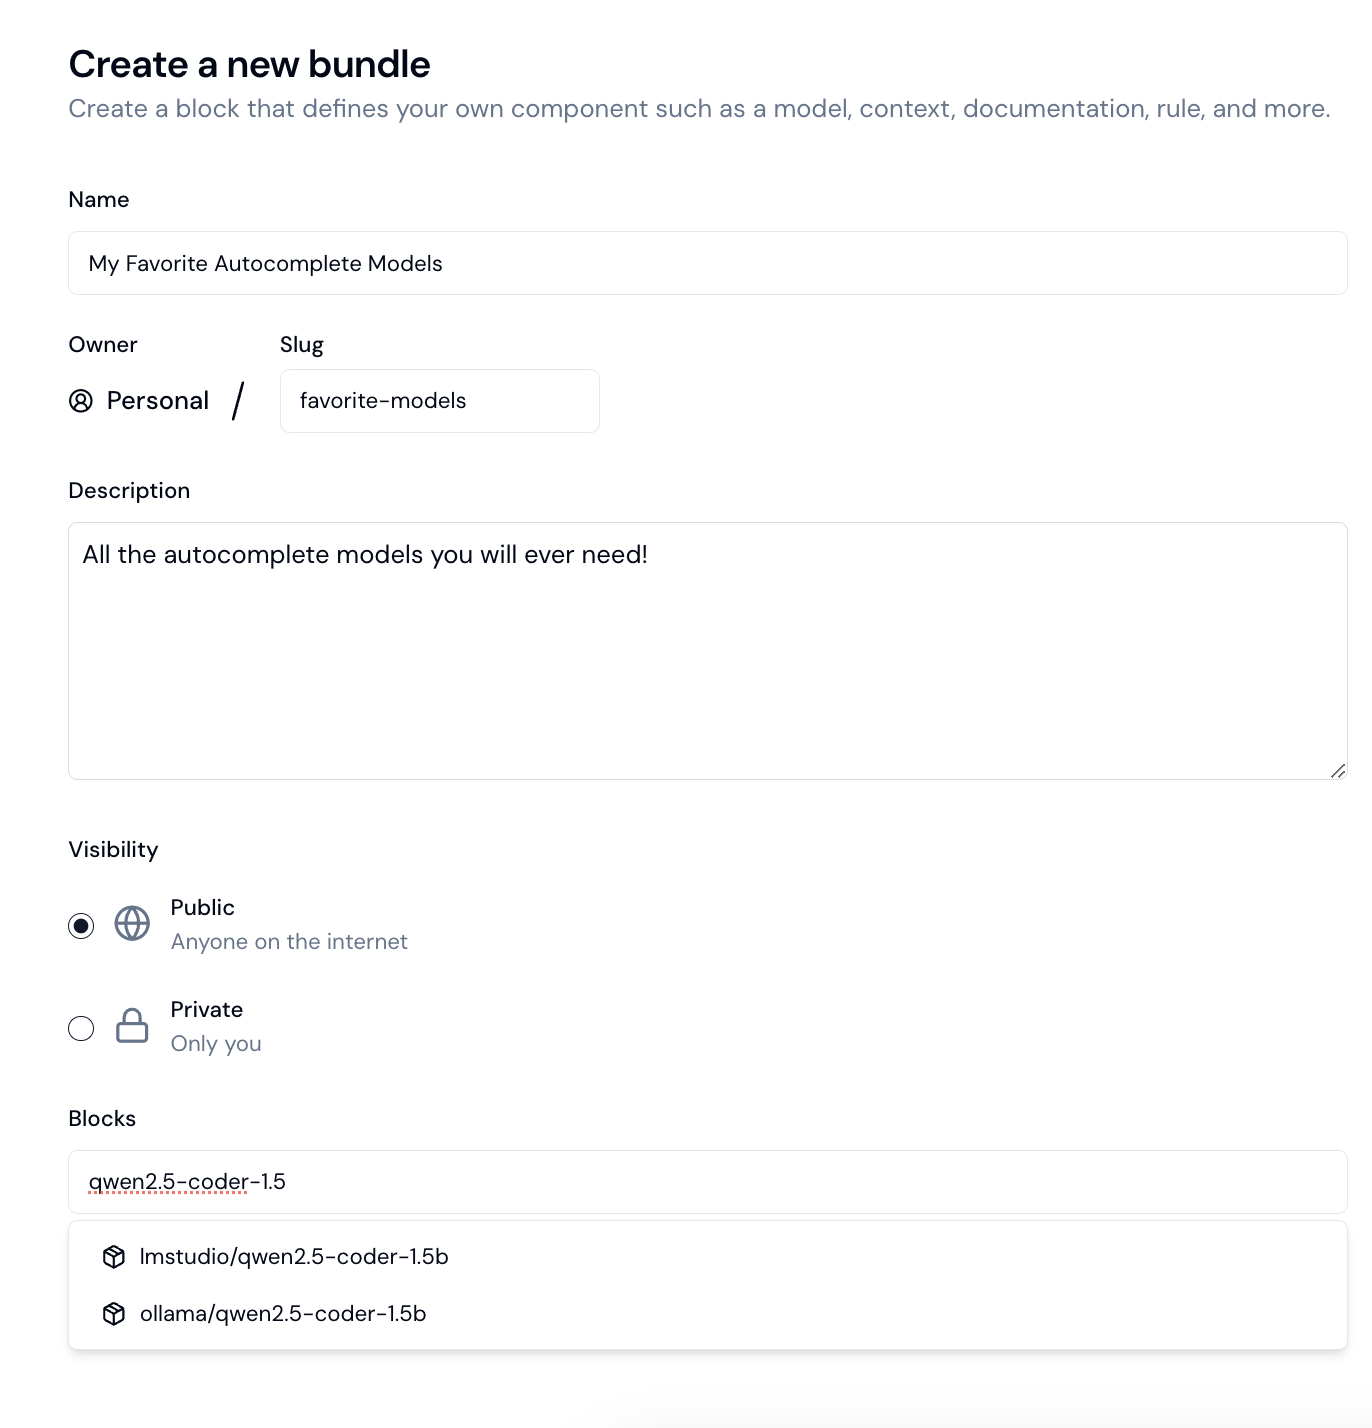The width and height of the screenshot is (1372, 1428).
Task: Click the typed text 'qwen2.5-coder-1.5'
Action: (185, 1182)
